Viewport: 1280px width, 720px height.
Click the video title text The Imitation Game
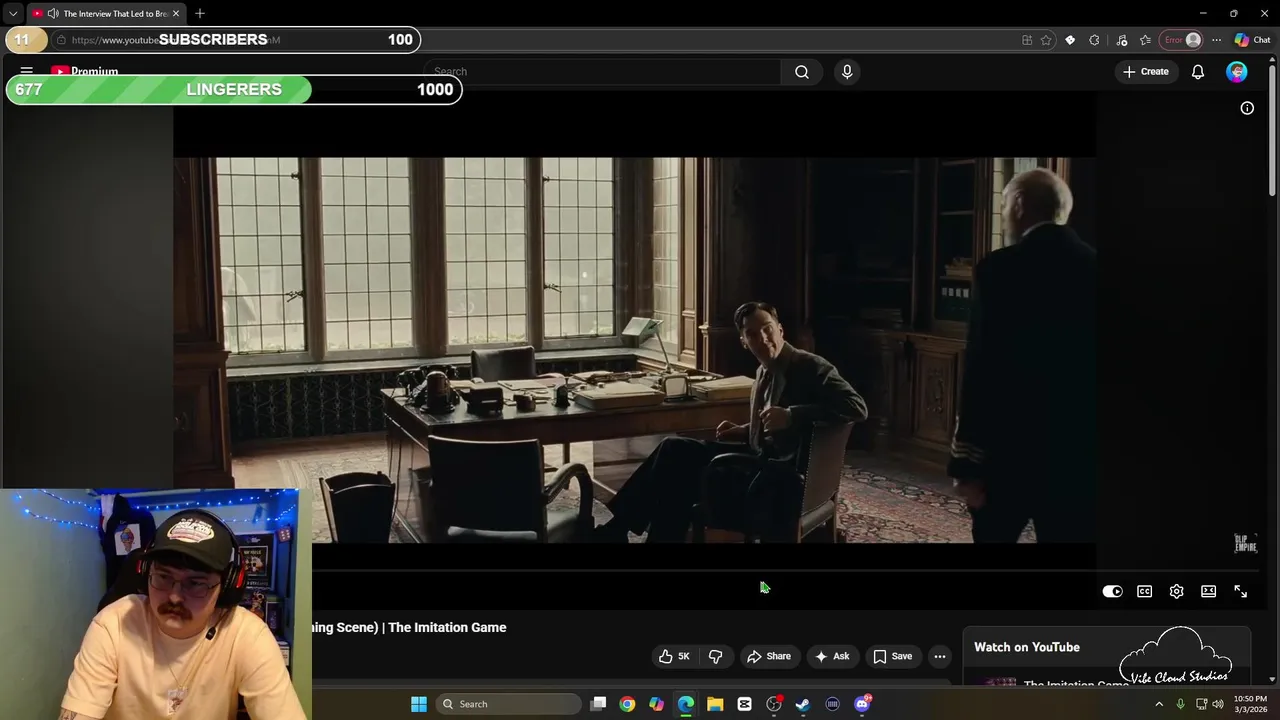(447, 627)
